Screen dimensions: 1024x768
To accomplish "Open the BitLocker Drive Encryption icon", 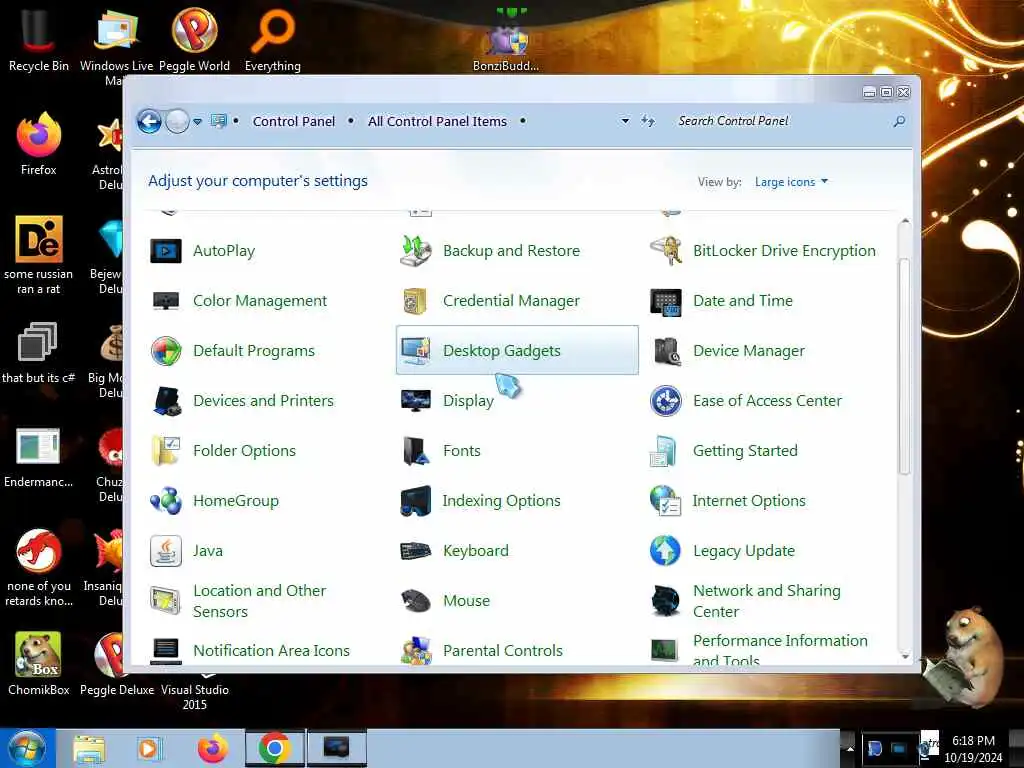I will tap(666, 251).
